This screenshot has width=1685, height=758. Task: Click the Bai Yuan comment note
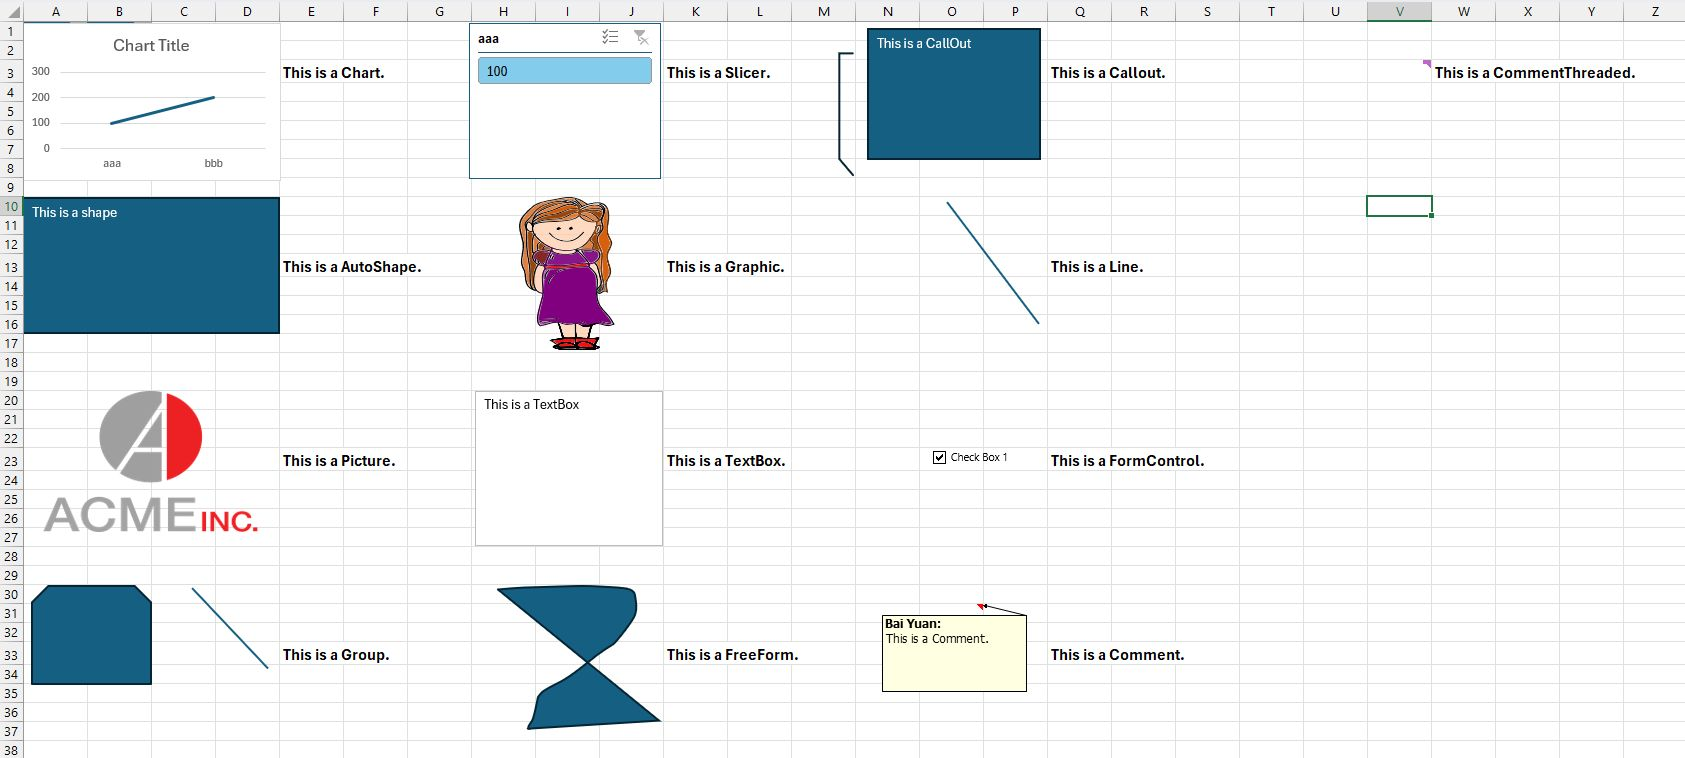coord(954,653)
